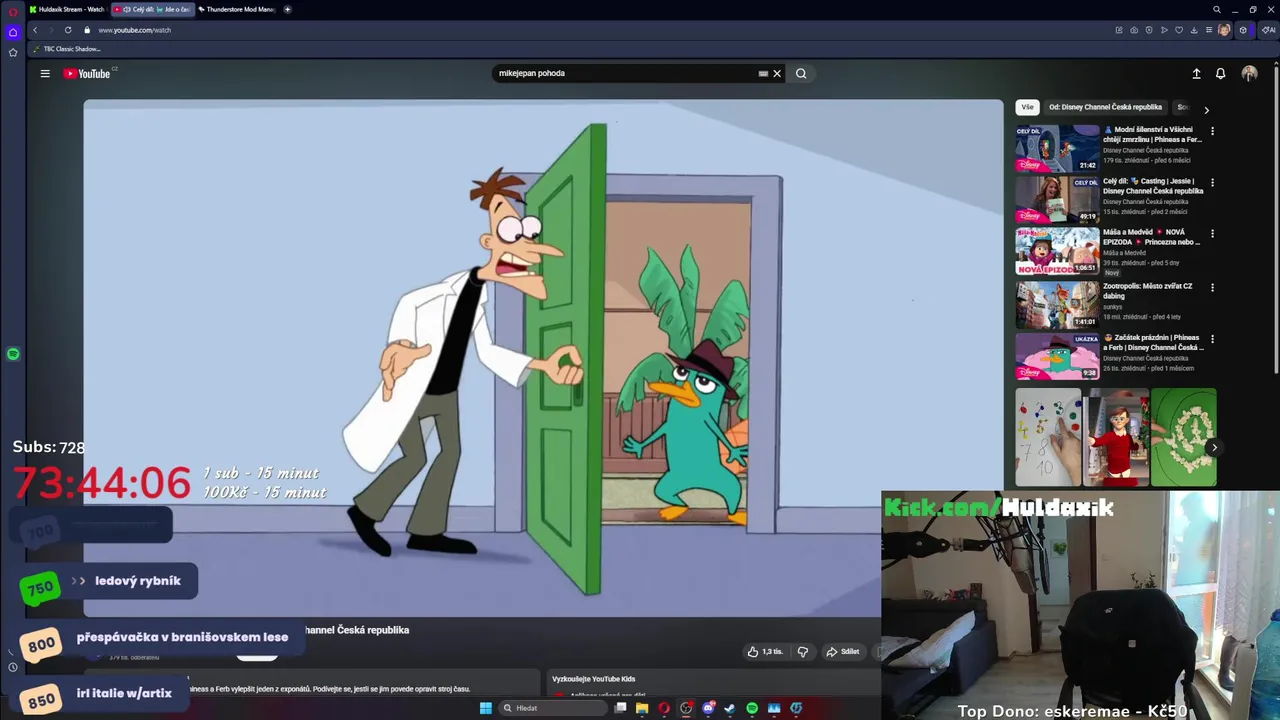This screenshot has width=1280, height=720.
Task: Open File Explorer from taskbar
Action: pyautogui.click(x=642, y=708)
